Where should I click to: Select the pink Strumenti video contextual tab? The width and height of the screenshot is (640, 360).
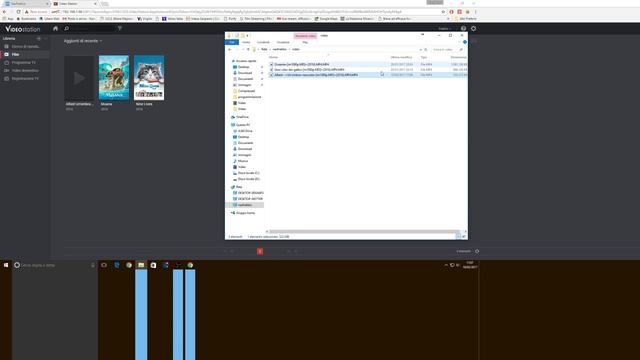tap(305, 36)
